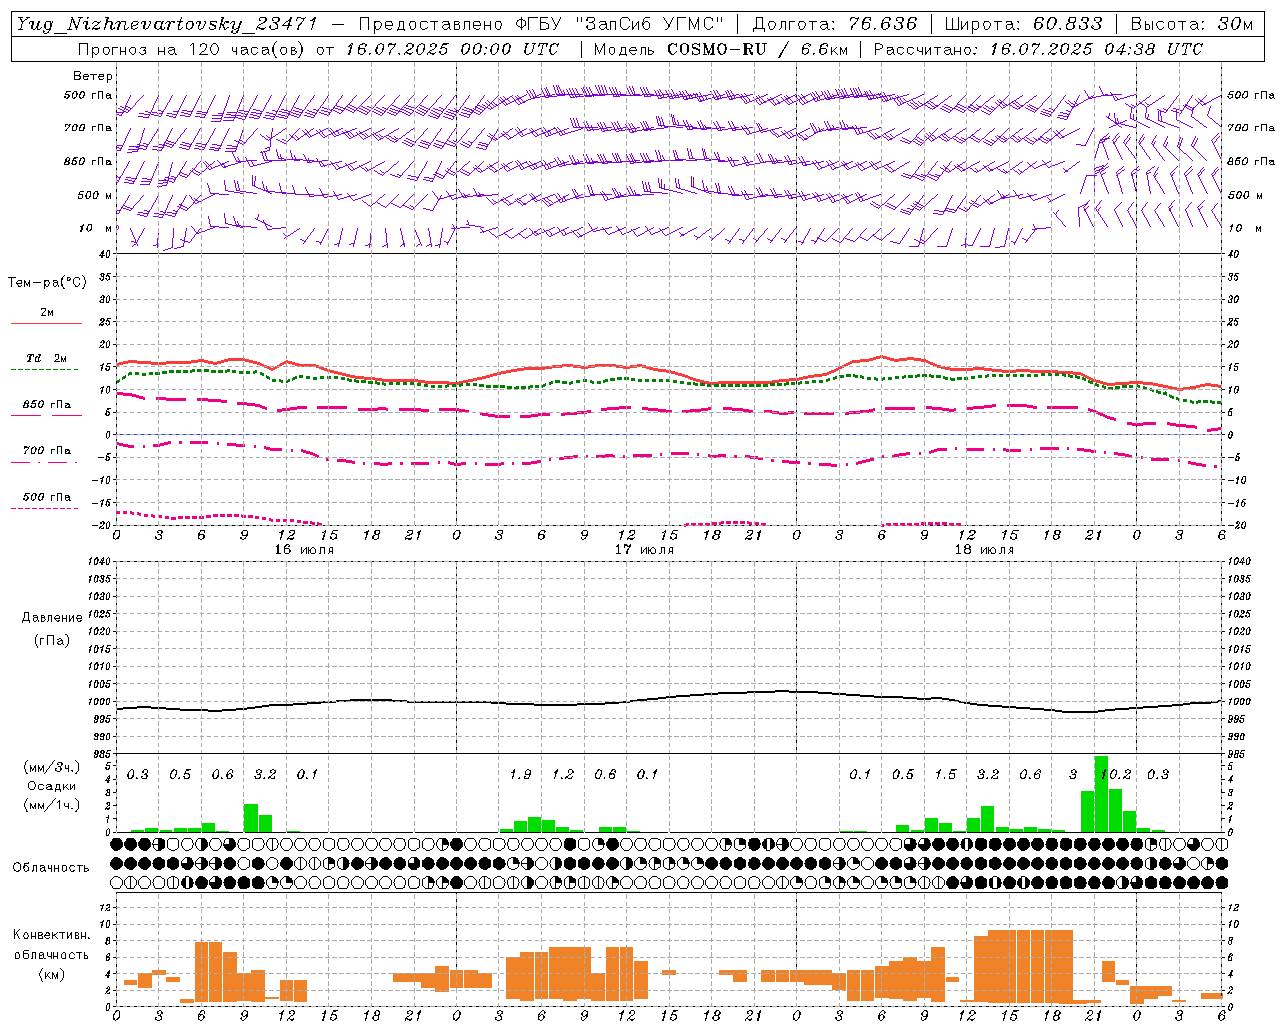Viewport: 1280px width, 1024px height.
Task: Click the 2м temperature legend entry
Action: coord(47,313)
